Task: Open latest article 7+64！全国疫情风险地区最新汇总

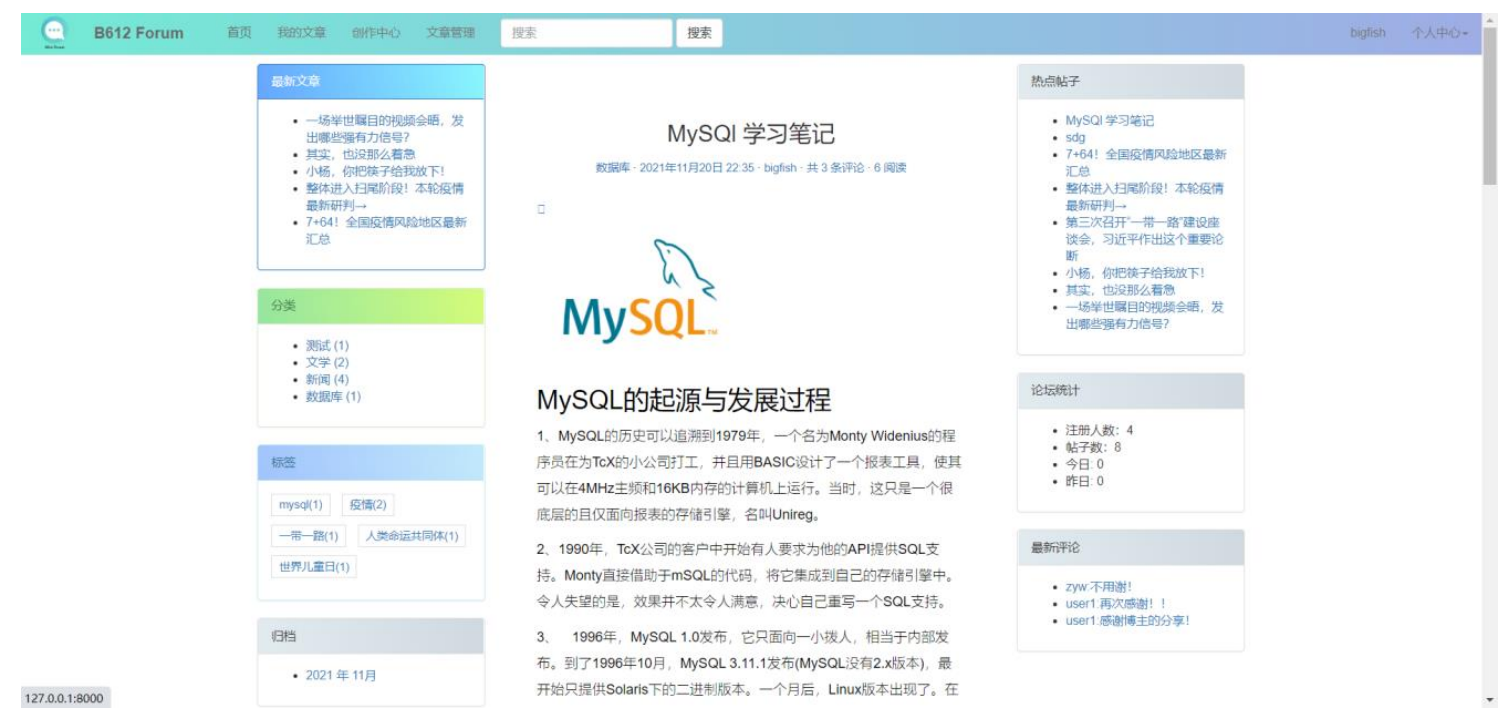Action: [386, 231]
